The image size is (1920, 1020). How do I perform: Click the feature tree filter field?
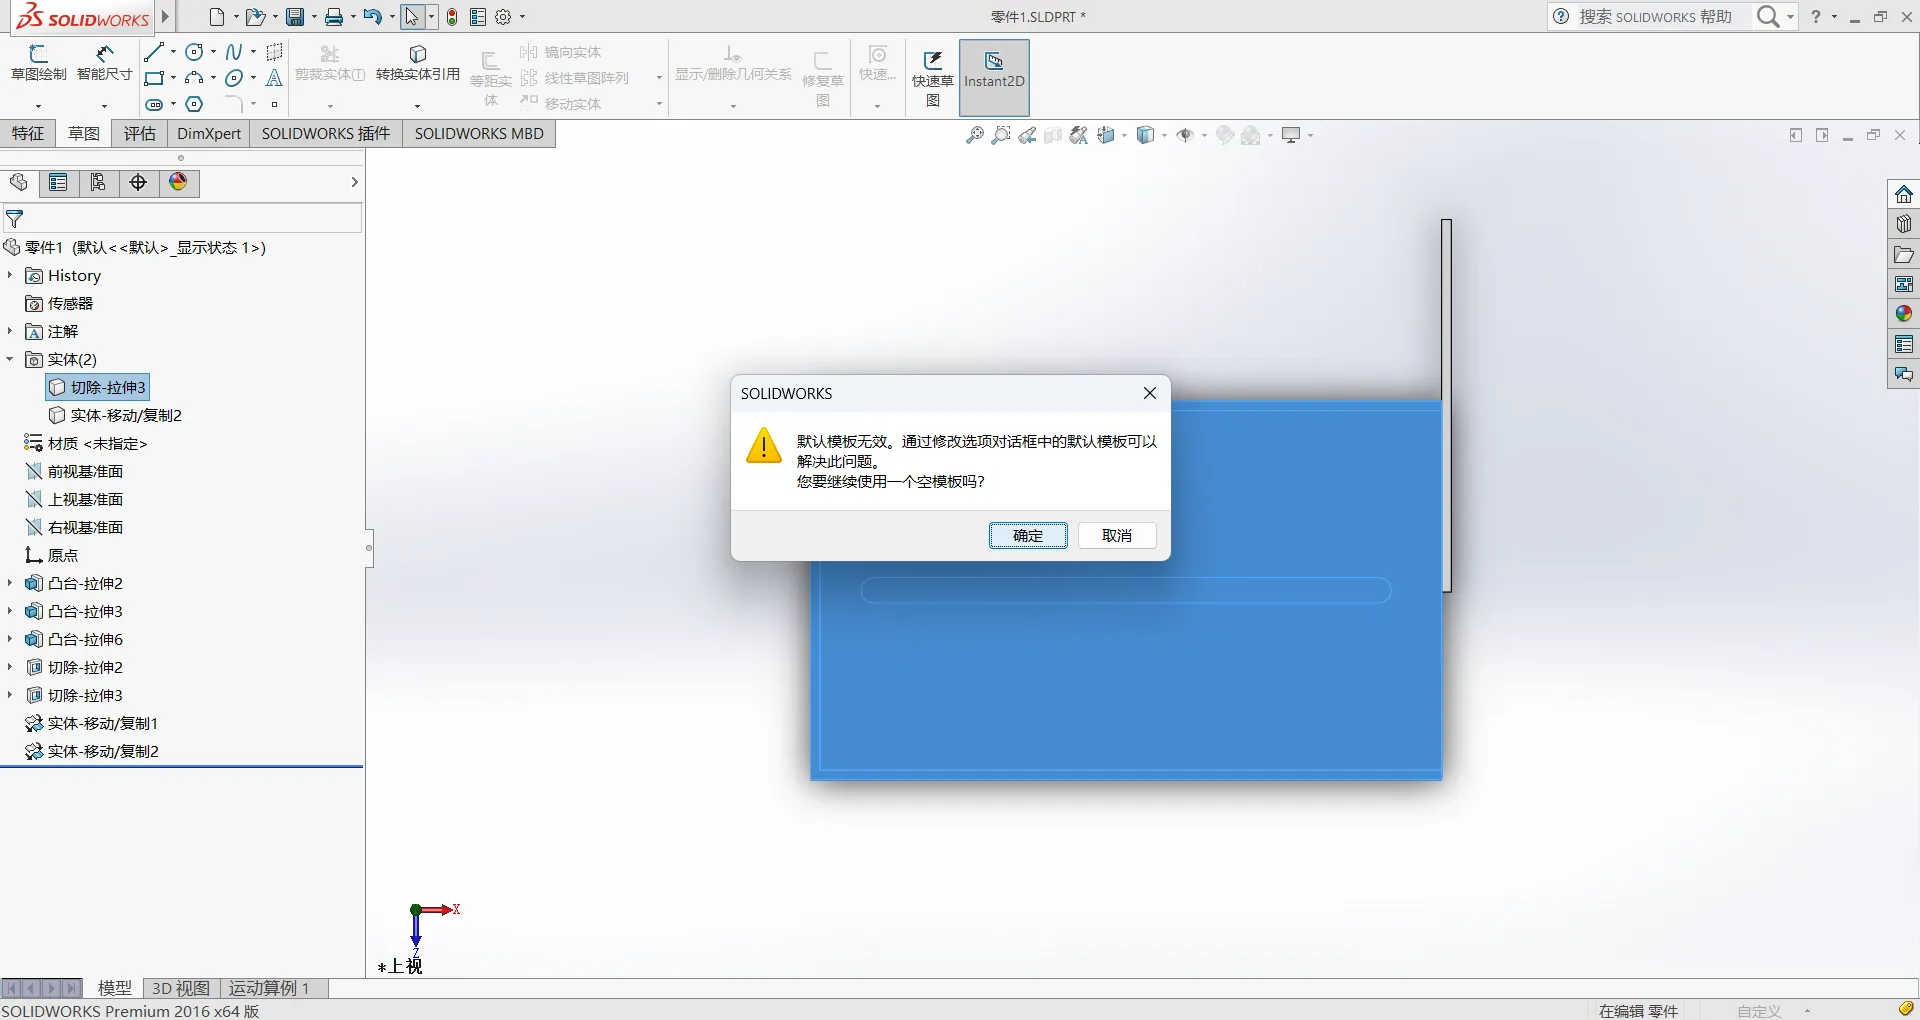point(182,218)
